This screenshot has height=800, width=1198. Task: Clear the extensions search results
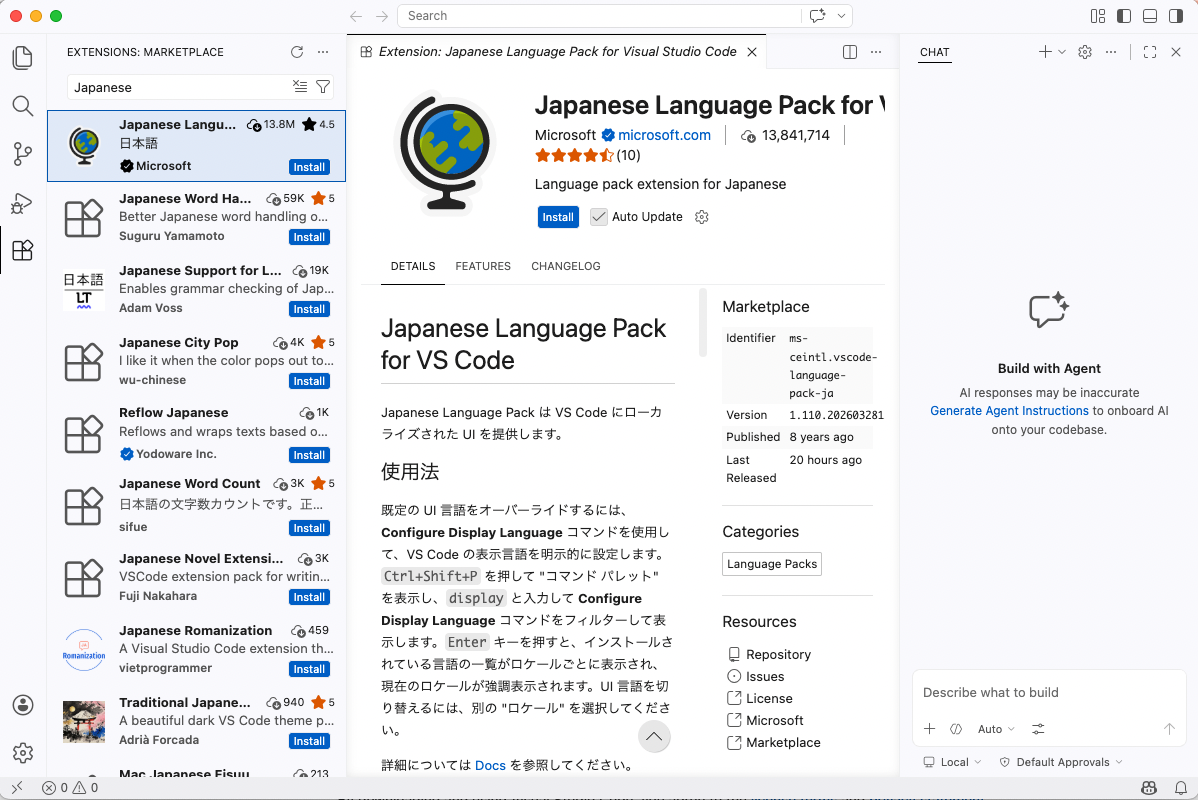tap(300, 87)
